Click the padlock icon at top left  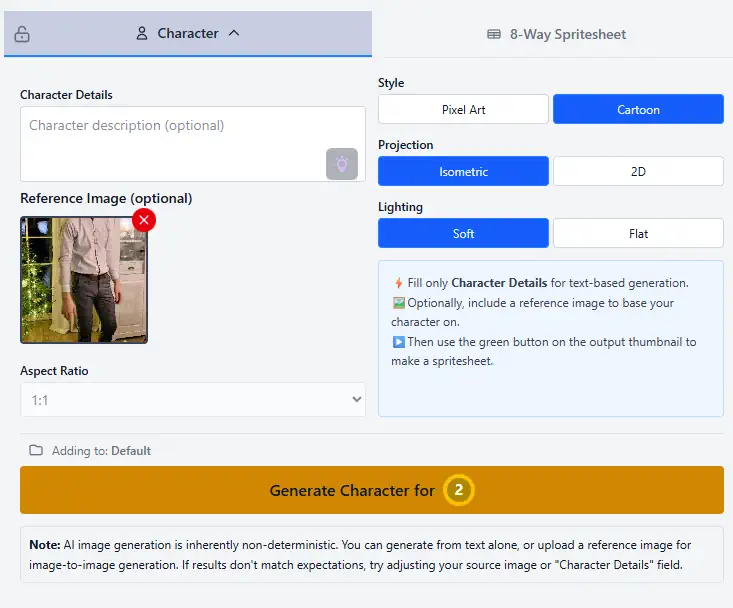pos(22,34)
